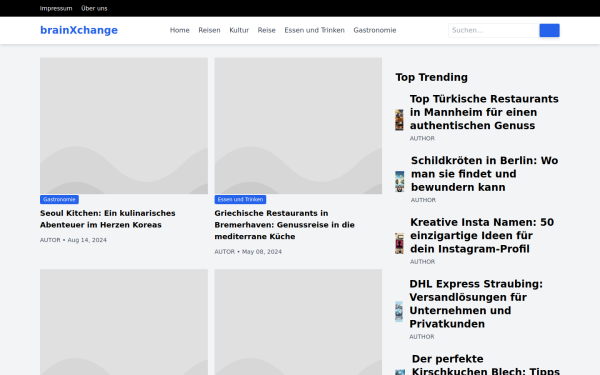Image resolution: width=600 pixels, height=375 pixels.
Task: Click thumbnail beside Schildkröten in Berlin article
Action: click(x=399, y=181)
